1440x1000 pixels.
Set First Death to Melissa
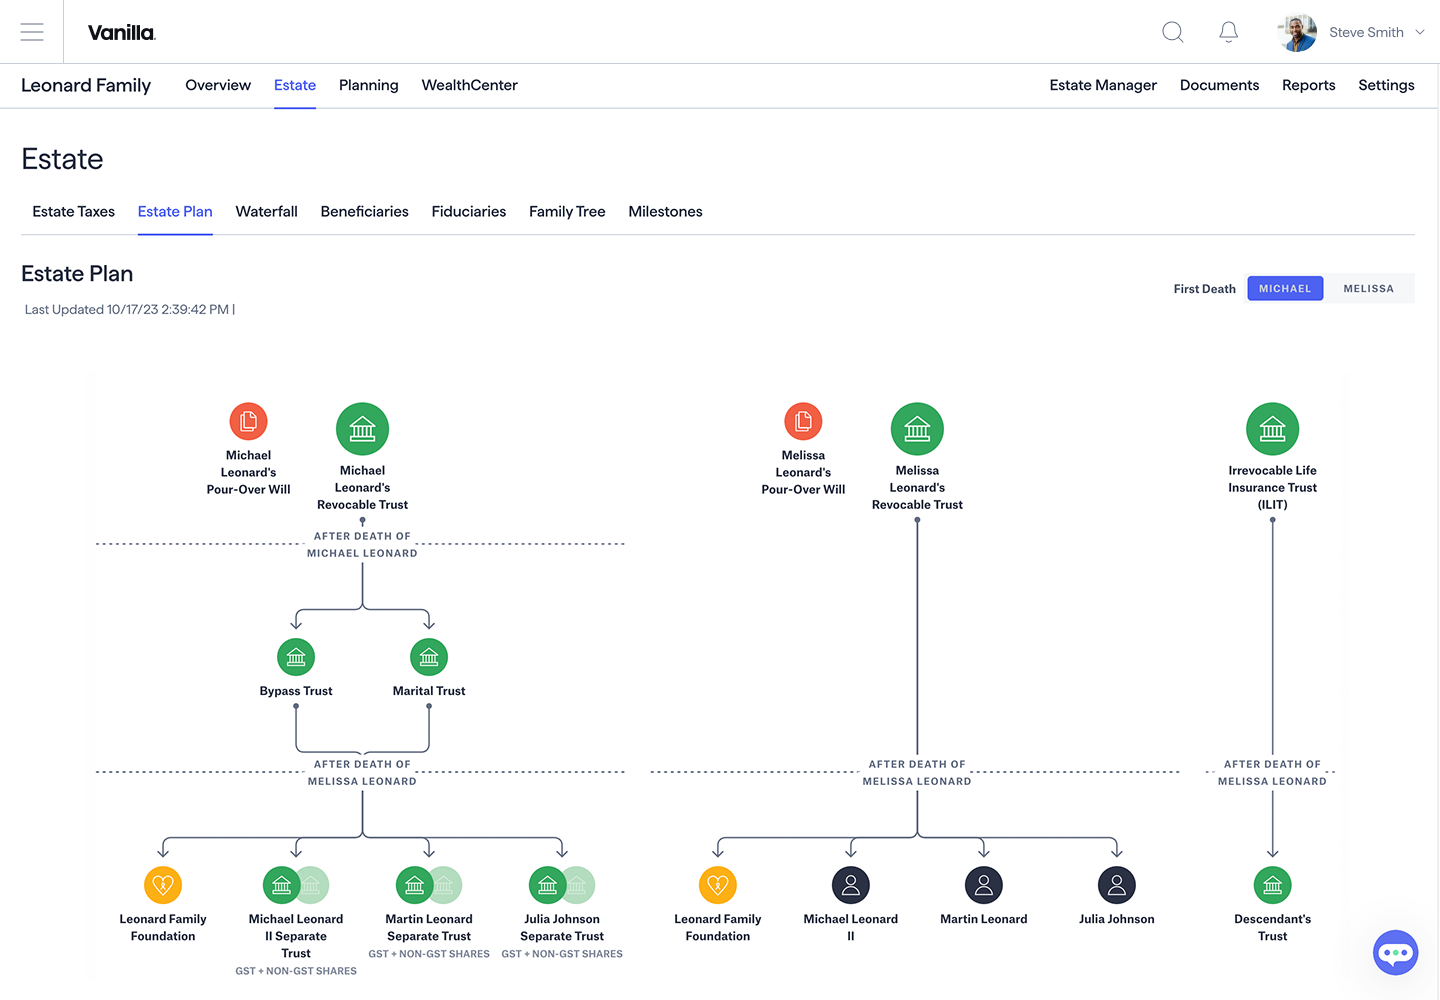click(1368, 289)
